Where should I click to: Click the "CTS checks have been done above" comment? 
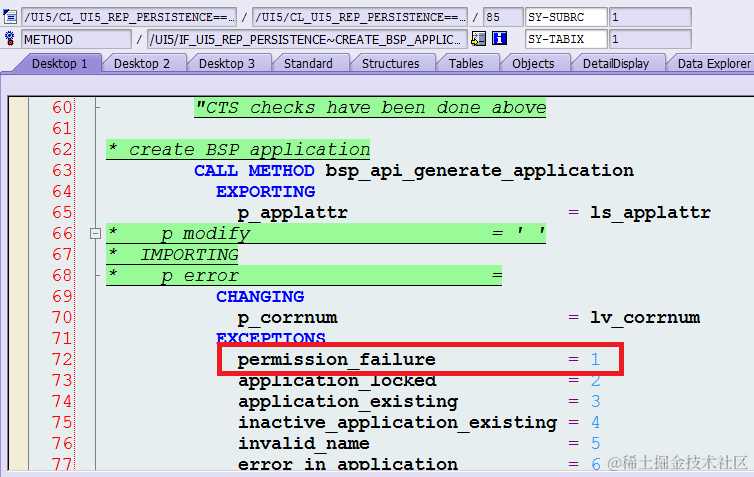370,108
